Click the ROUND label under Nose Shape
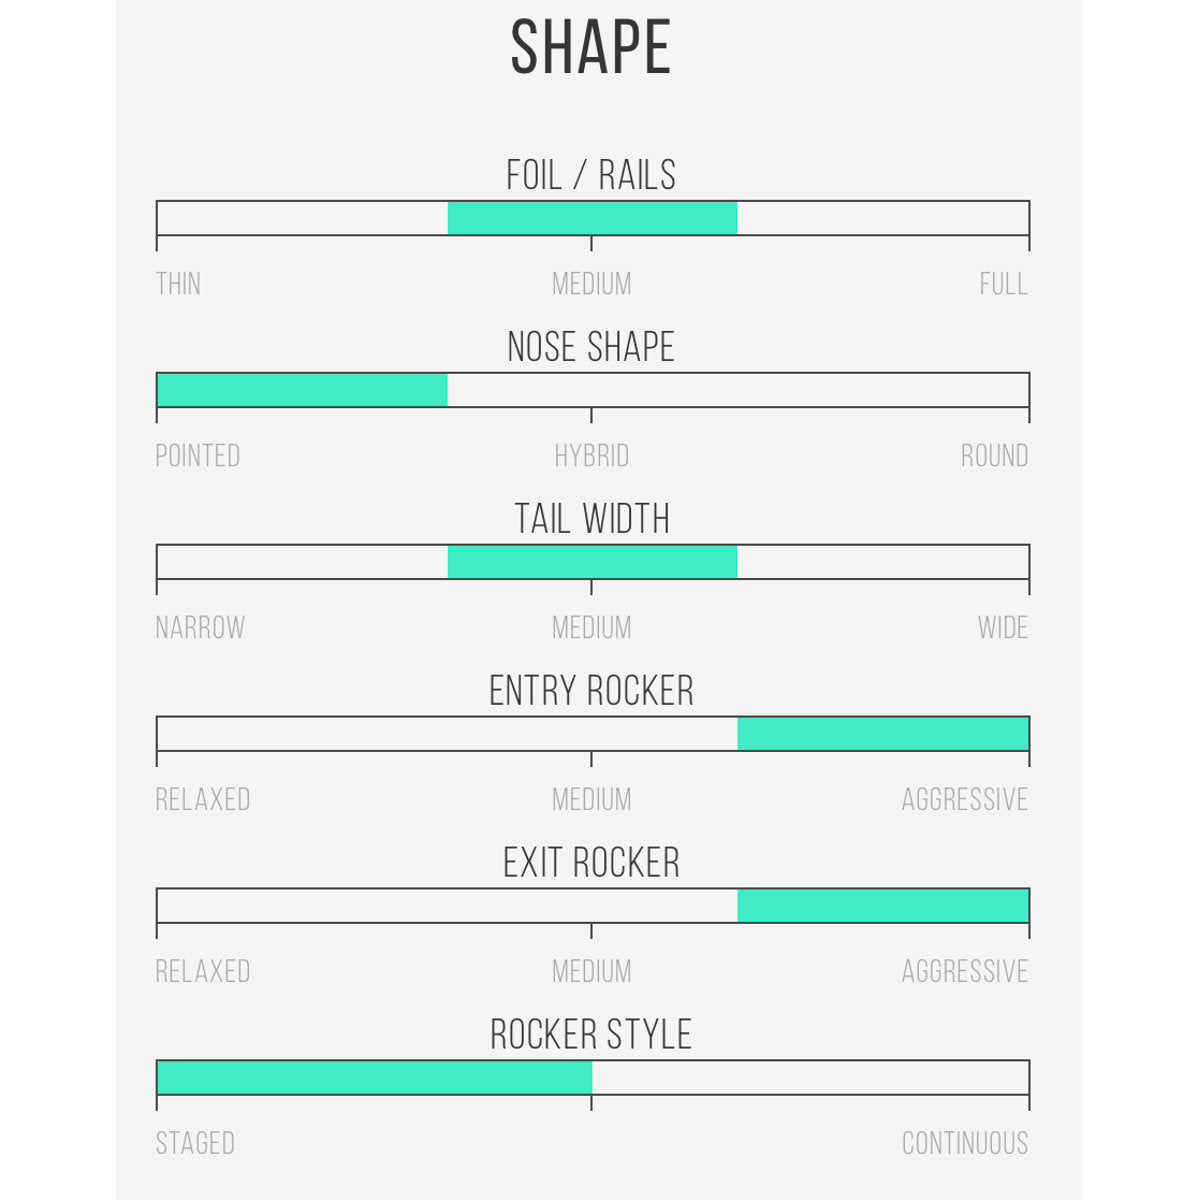 click(x=994, y=456)
